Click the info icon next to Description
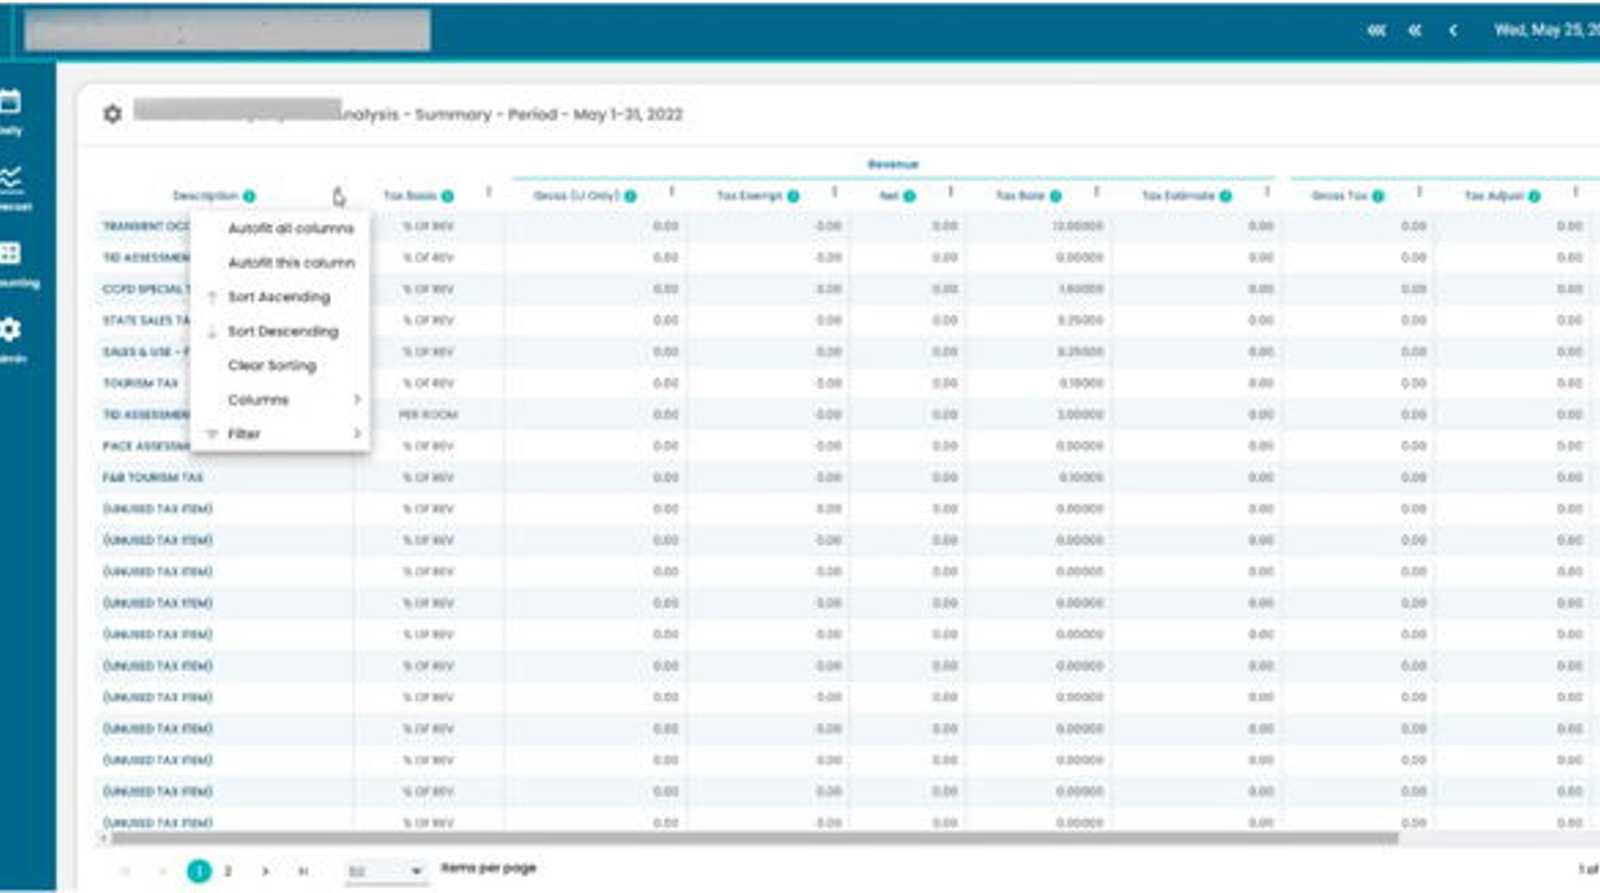Viewport: 1600px width, 893px height. coord(249,196)
